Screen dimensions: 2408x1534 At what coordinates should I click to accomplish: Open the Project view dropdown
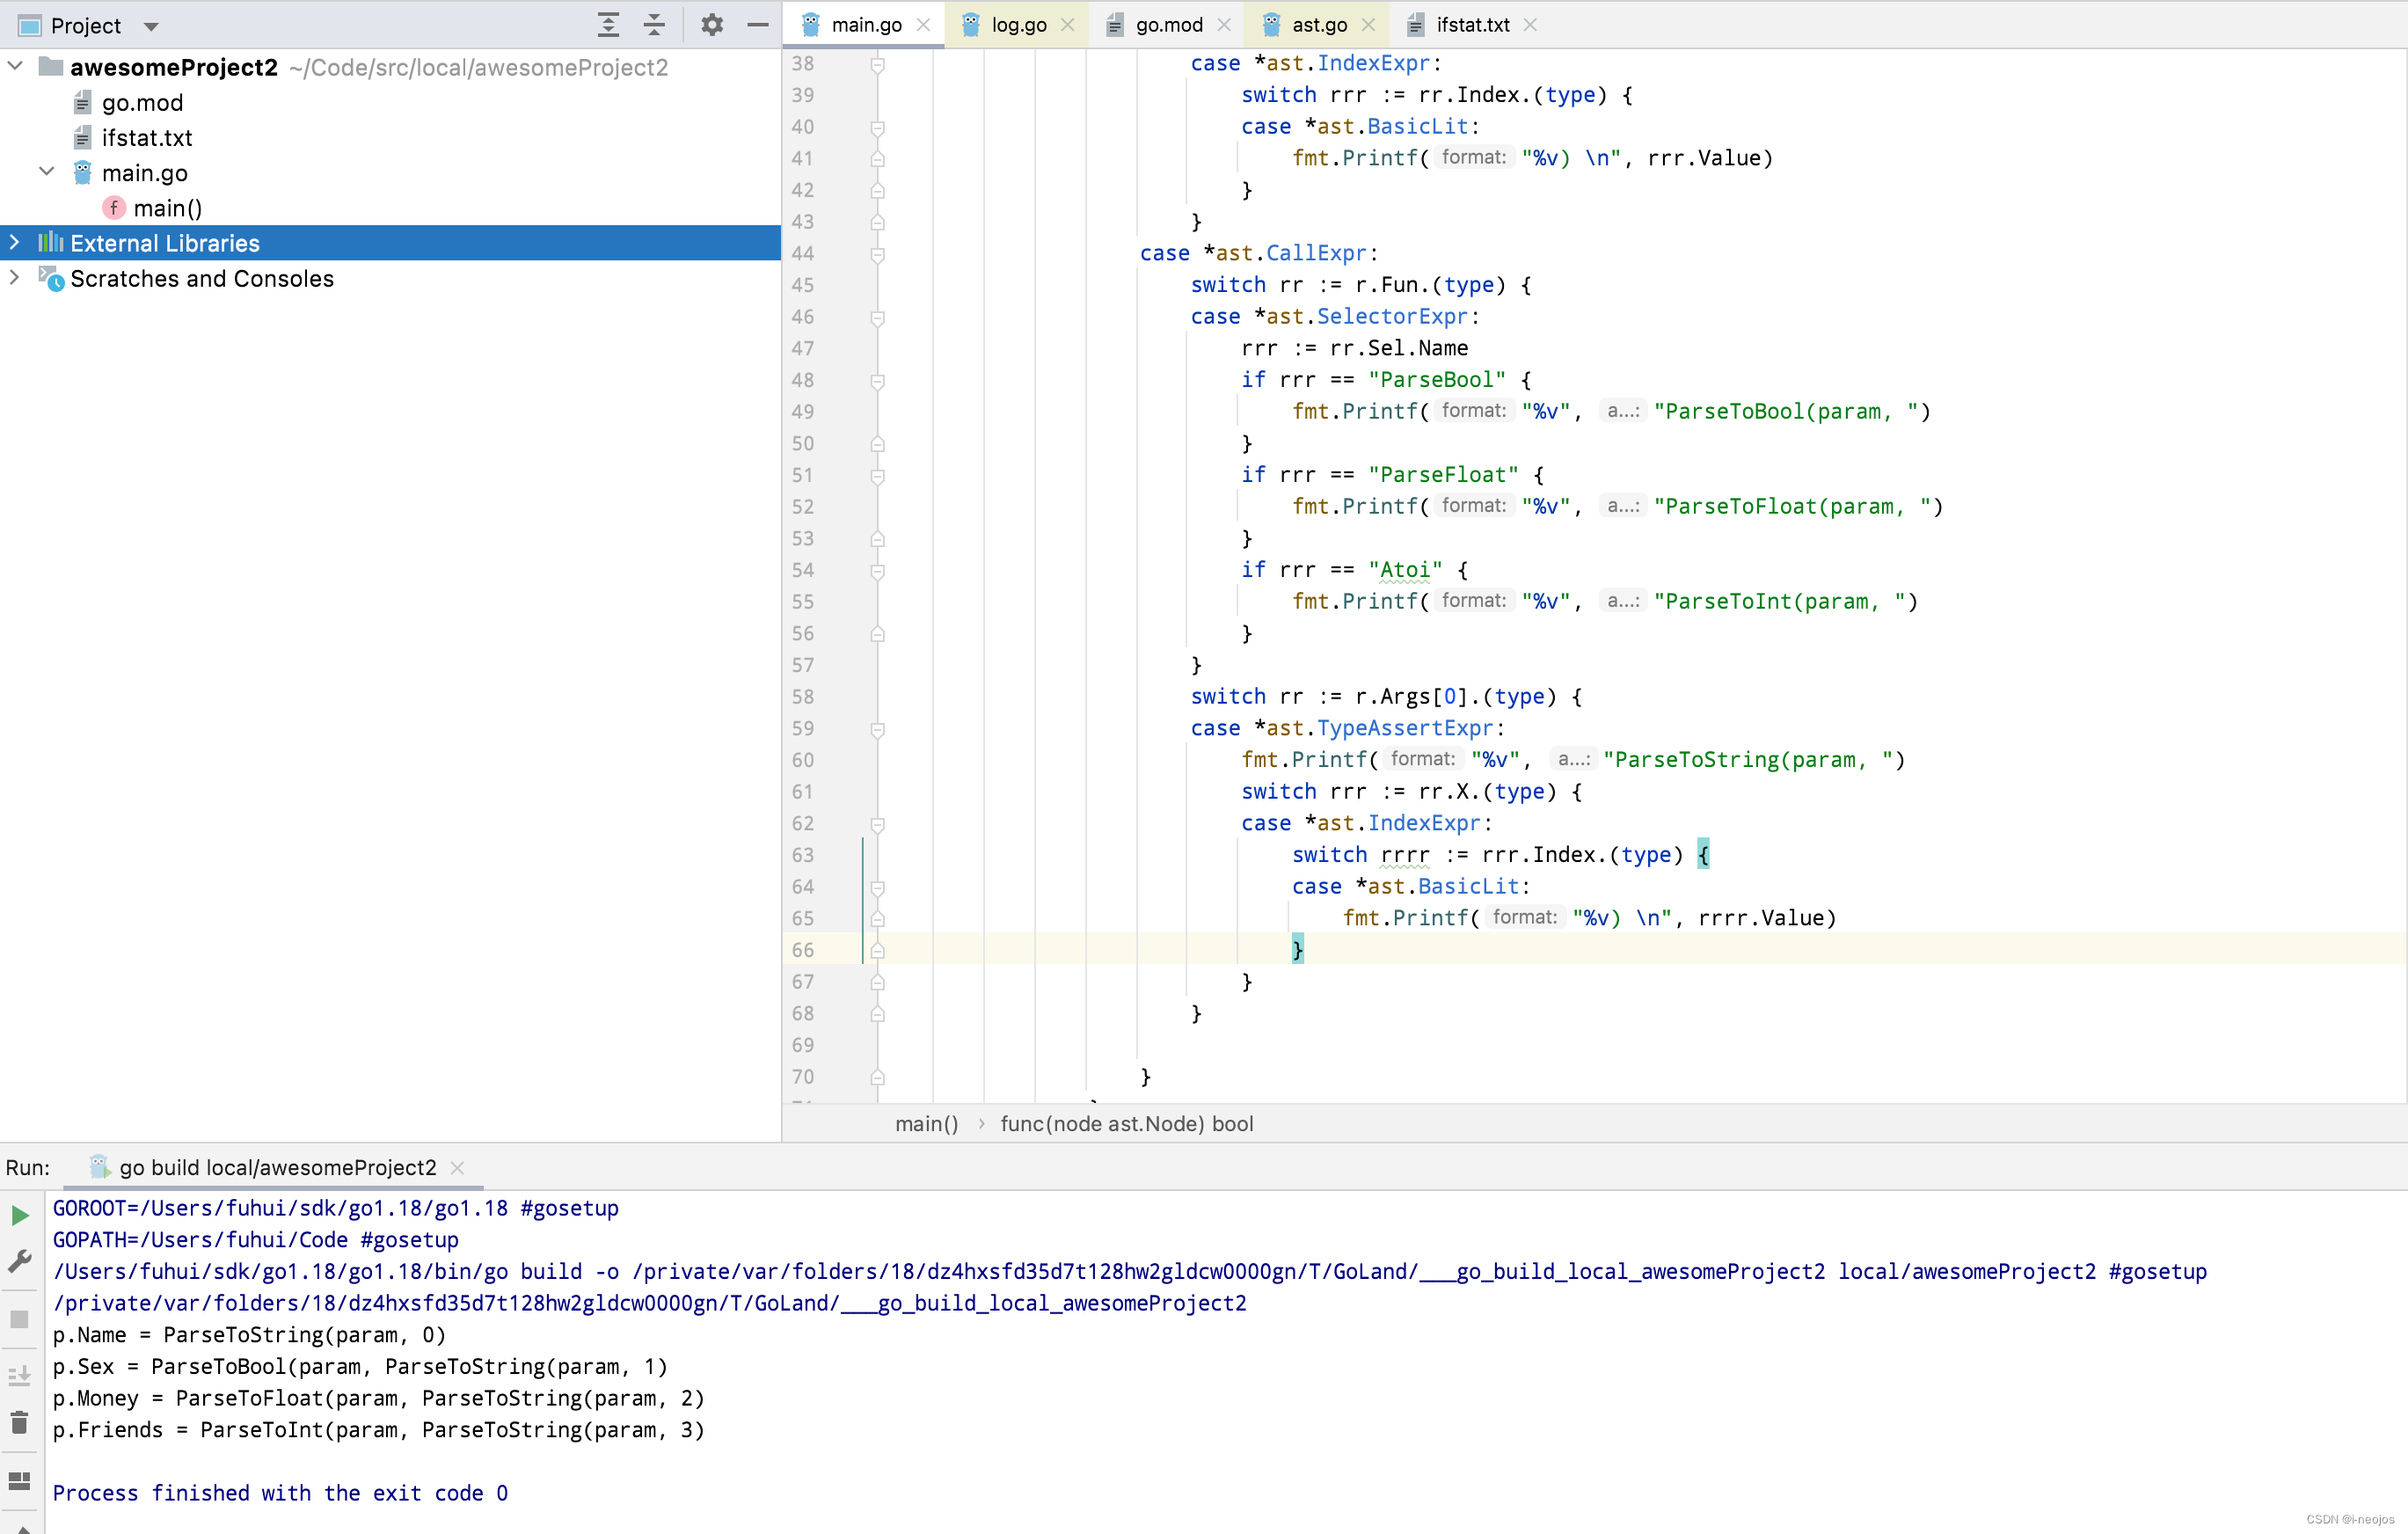point(151,26)
